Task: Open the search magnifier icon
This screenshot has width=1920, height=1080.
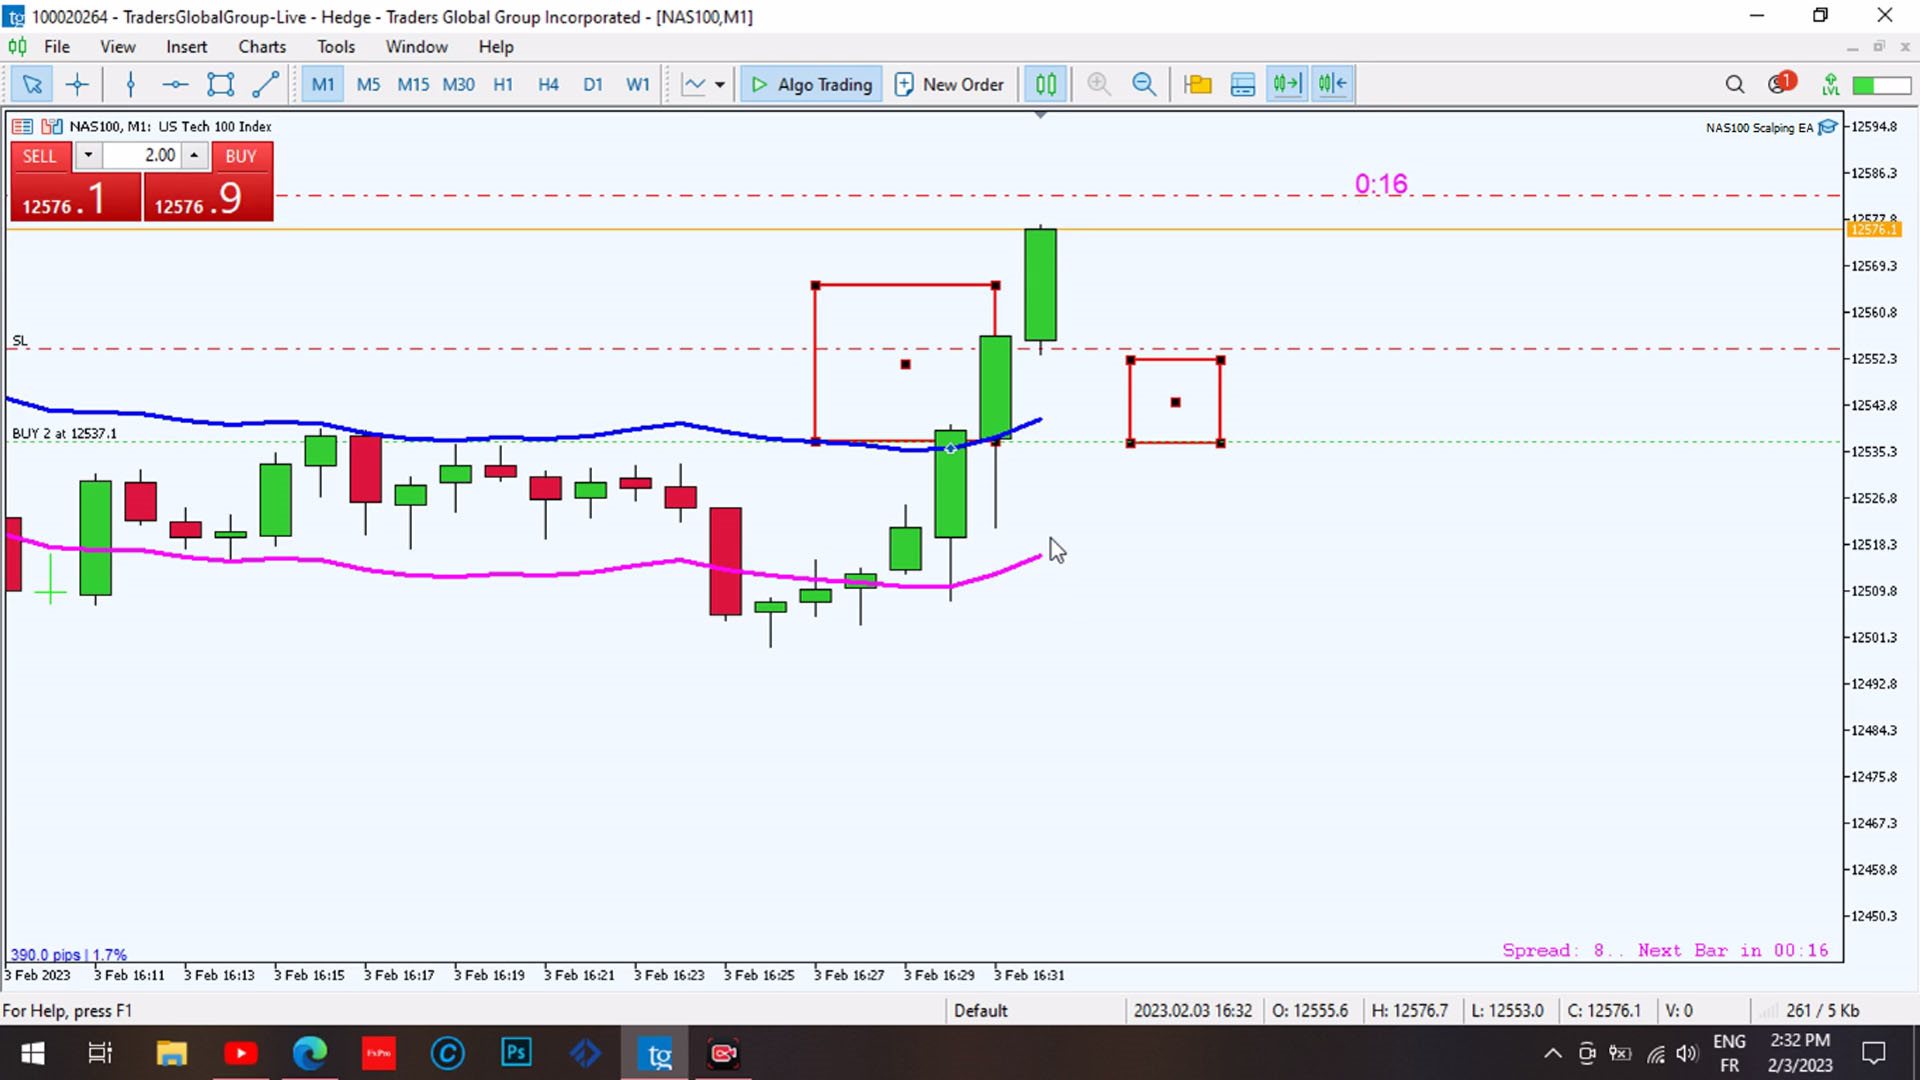Action: [x=1735, y=84]
